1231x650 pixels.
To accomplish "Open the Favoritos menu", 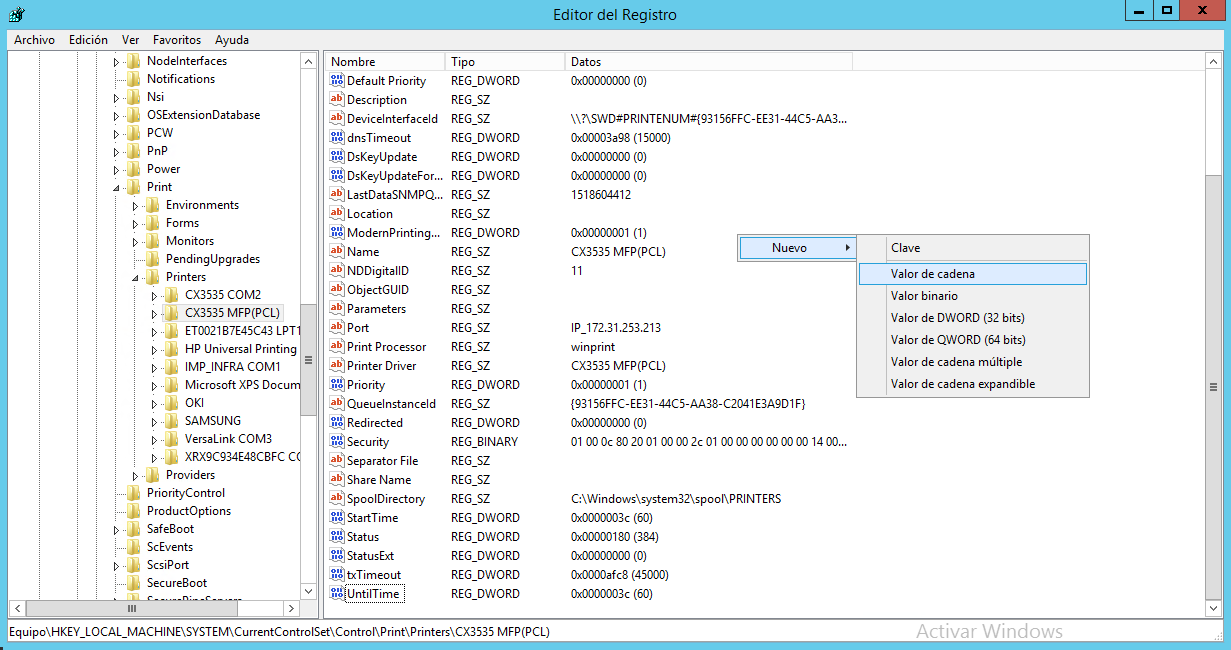I will [176, 40].
